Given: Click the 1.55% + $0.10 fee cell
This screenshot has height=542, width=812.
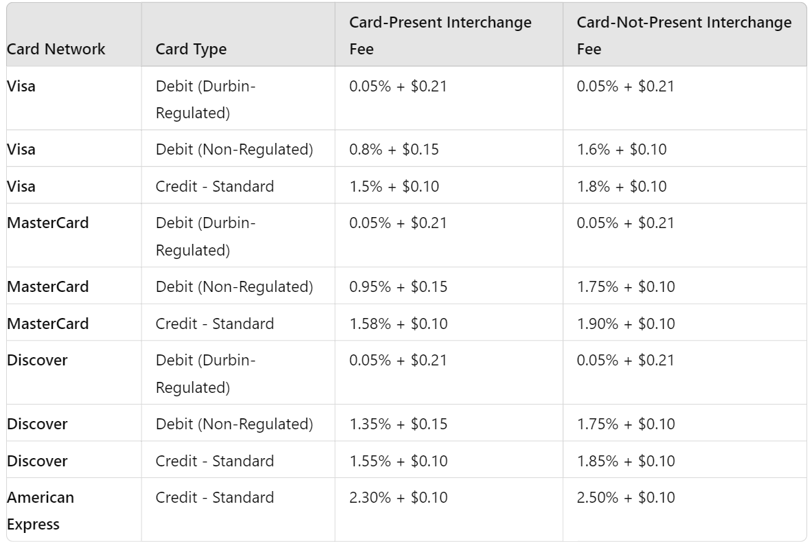Looking at the screenshot, I should coord(398,461).
